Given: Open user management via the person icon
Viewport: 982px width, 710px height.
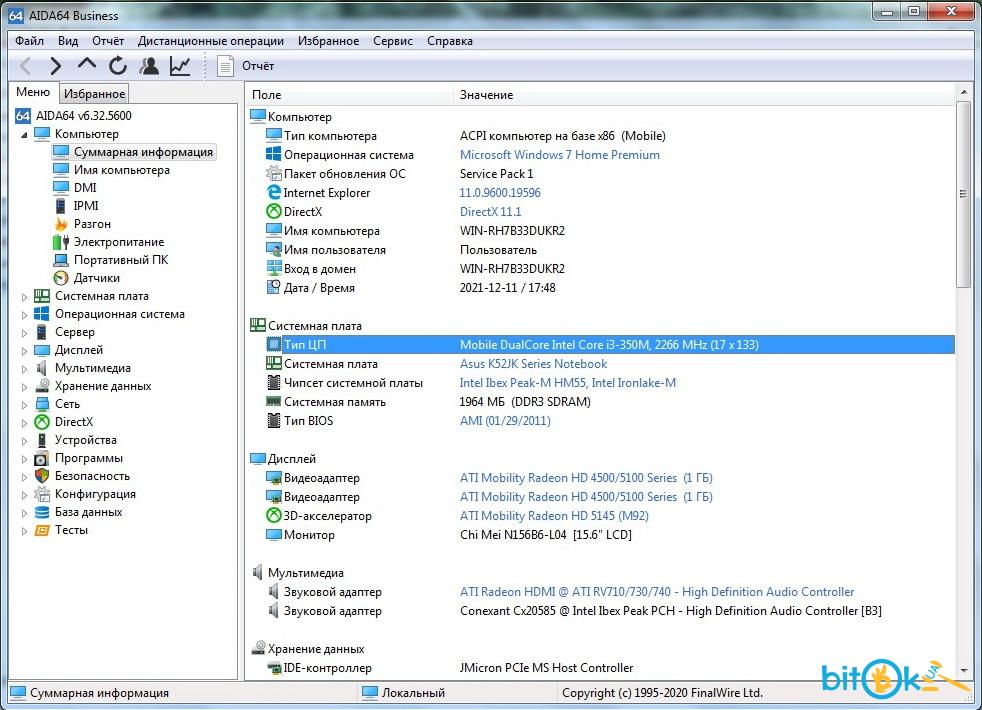Looking at the screenshot, I should tap(149, 66).
